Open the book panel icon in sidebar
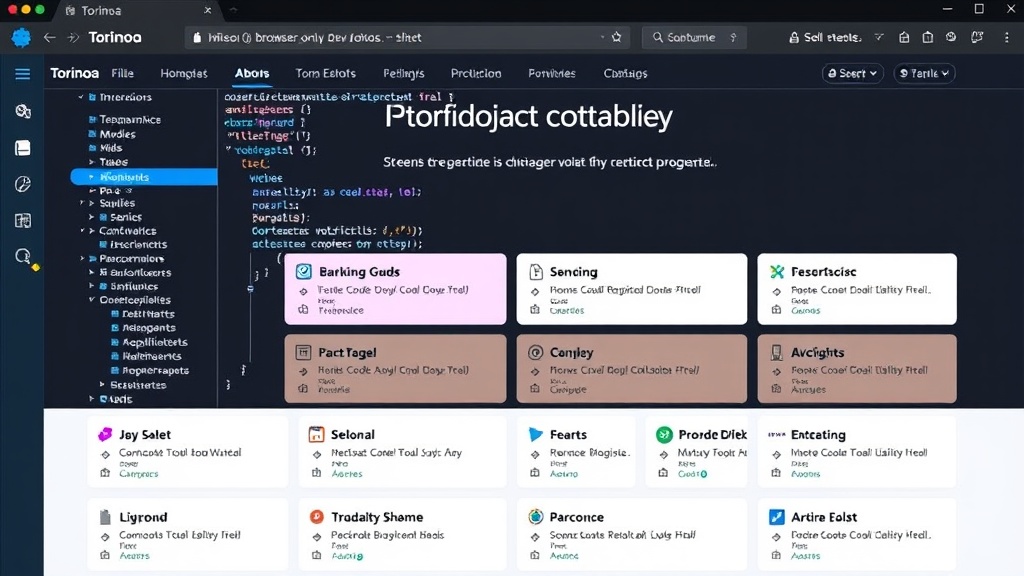Viewport: 1024px width, 576px height. 23,148
